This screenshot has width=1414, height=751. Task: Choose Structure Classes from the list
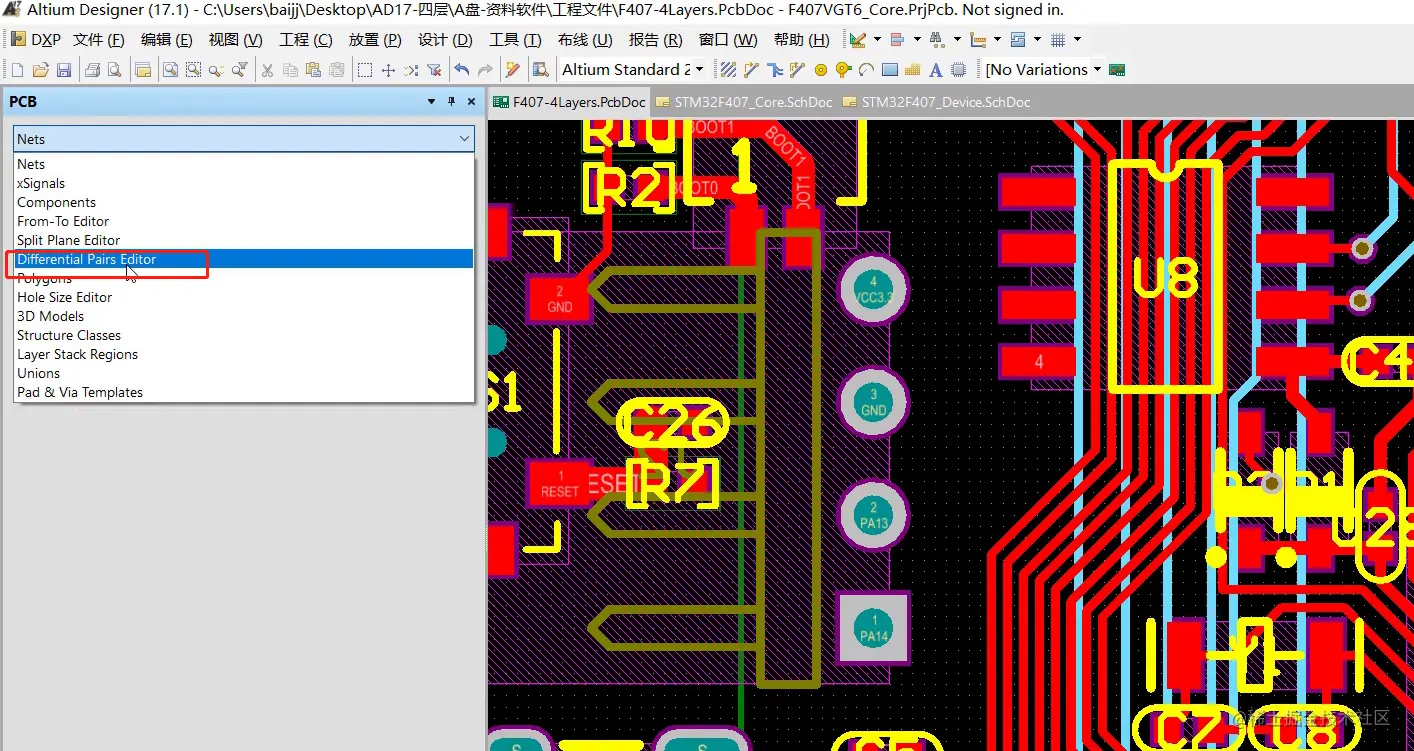tap(244, 335)
